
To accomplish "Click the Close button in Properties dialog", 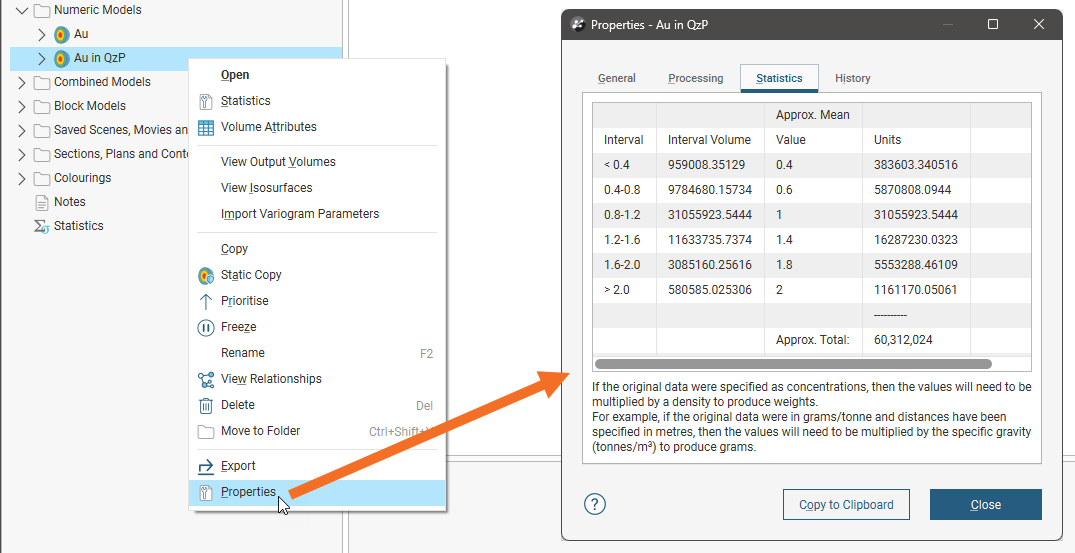I will pos(985,504).
